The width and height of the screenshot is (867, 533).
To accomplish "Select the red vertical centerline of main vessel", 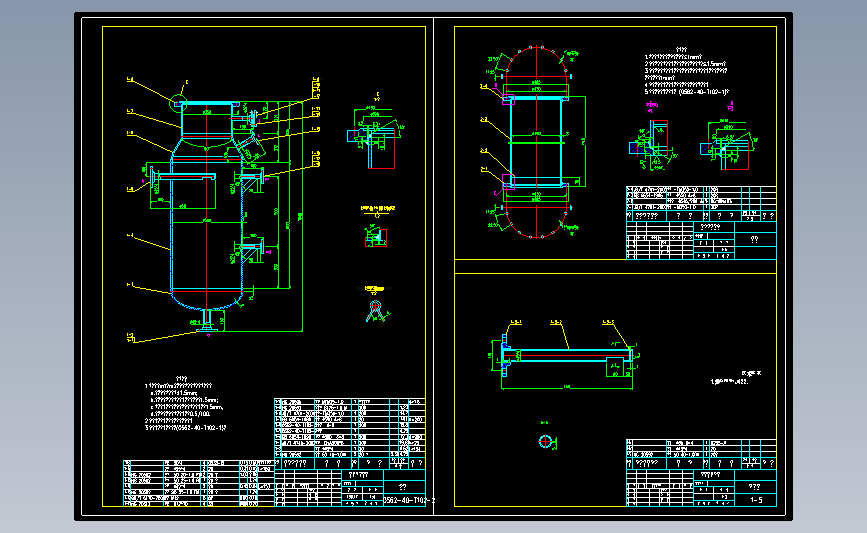I will pyautogui.click(x=207, y=218).
